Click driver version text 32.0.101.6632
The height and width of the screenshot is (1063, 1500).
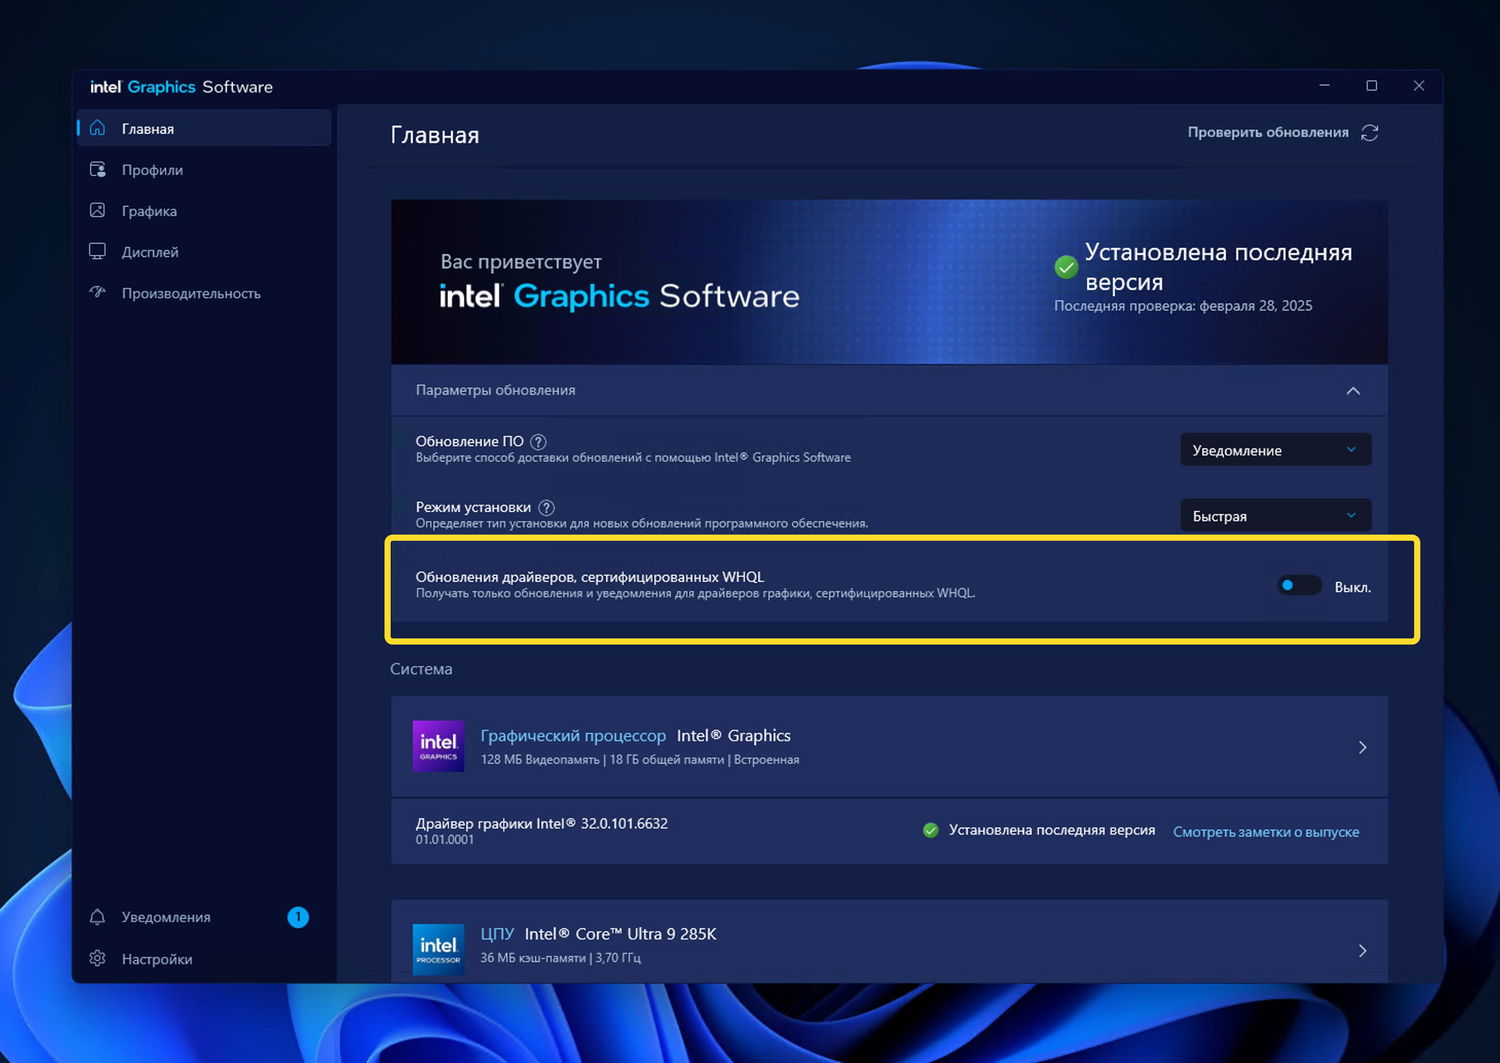(x=624, y=823)
